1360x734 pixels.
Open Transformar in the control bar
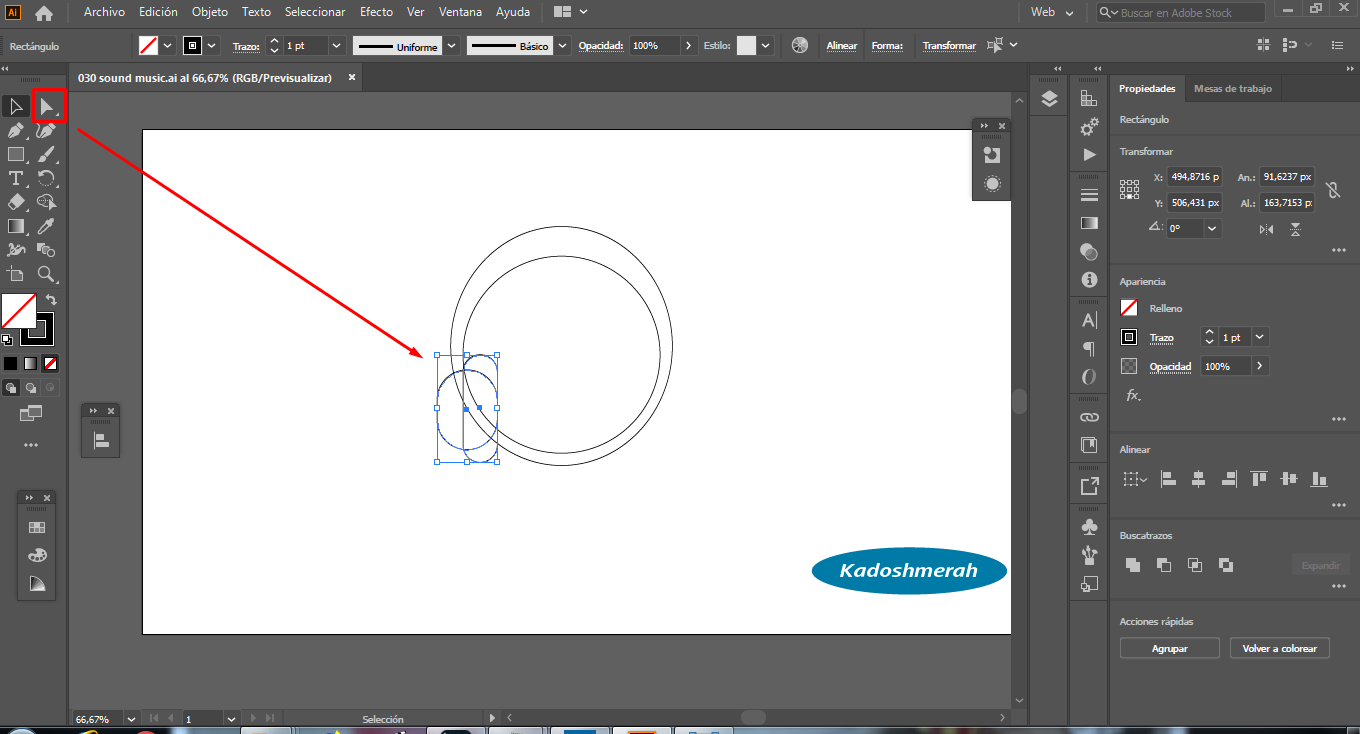tap(949, 46)
